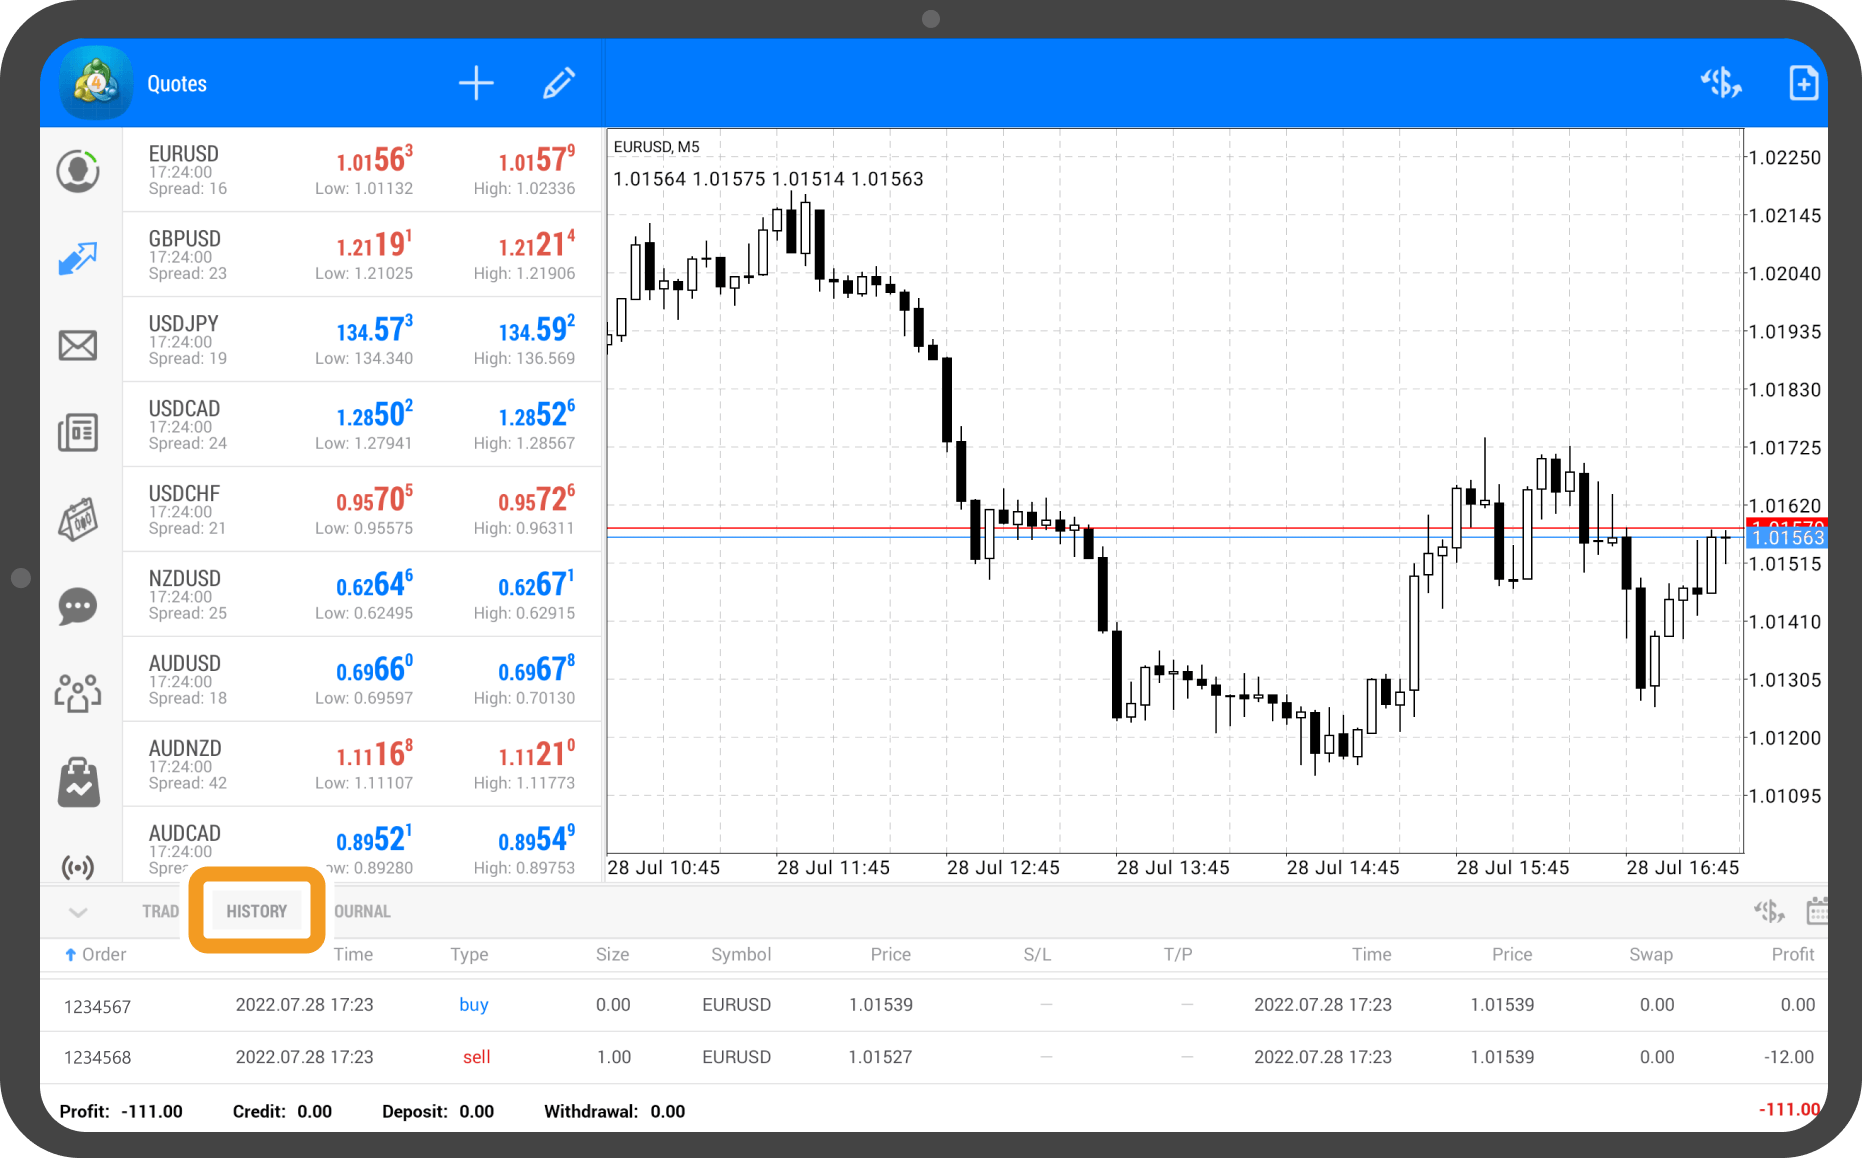
Task: Open the account profile icon in sidebar
Action: [x=78, y=171]
